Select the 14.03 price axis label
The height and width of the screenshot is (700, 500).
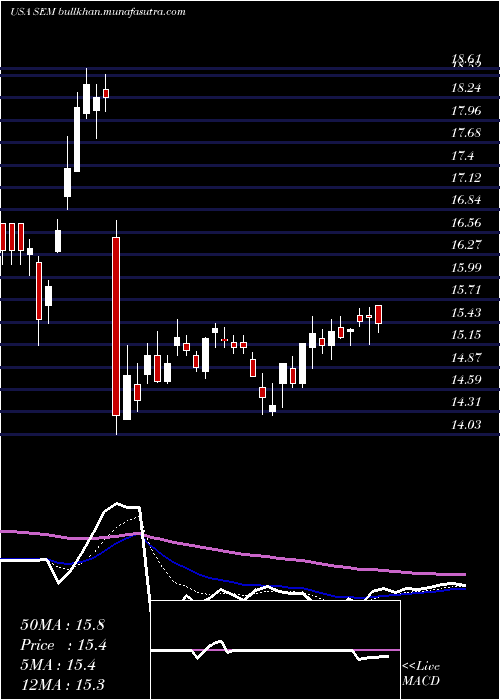point(466,424)
